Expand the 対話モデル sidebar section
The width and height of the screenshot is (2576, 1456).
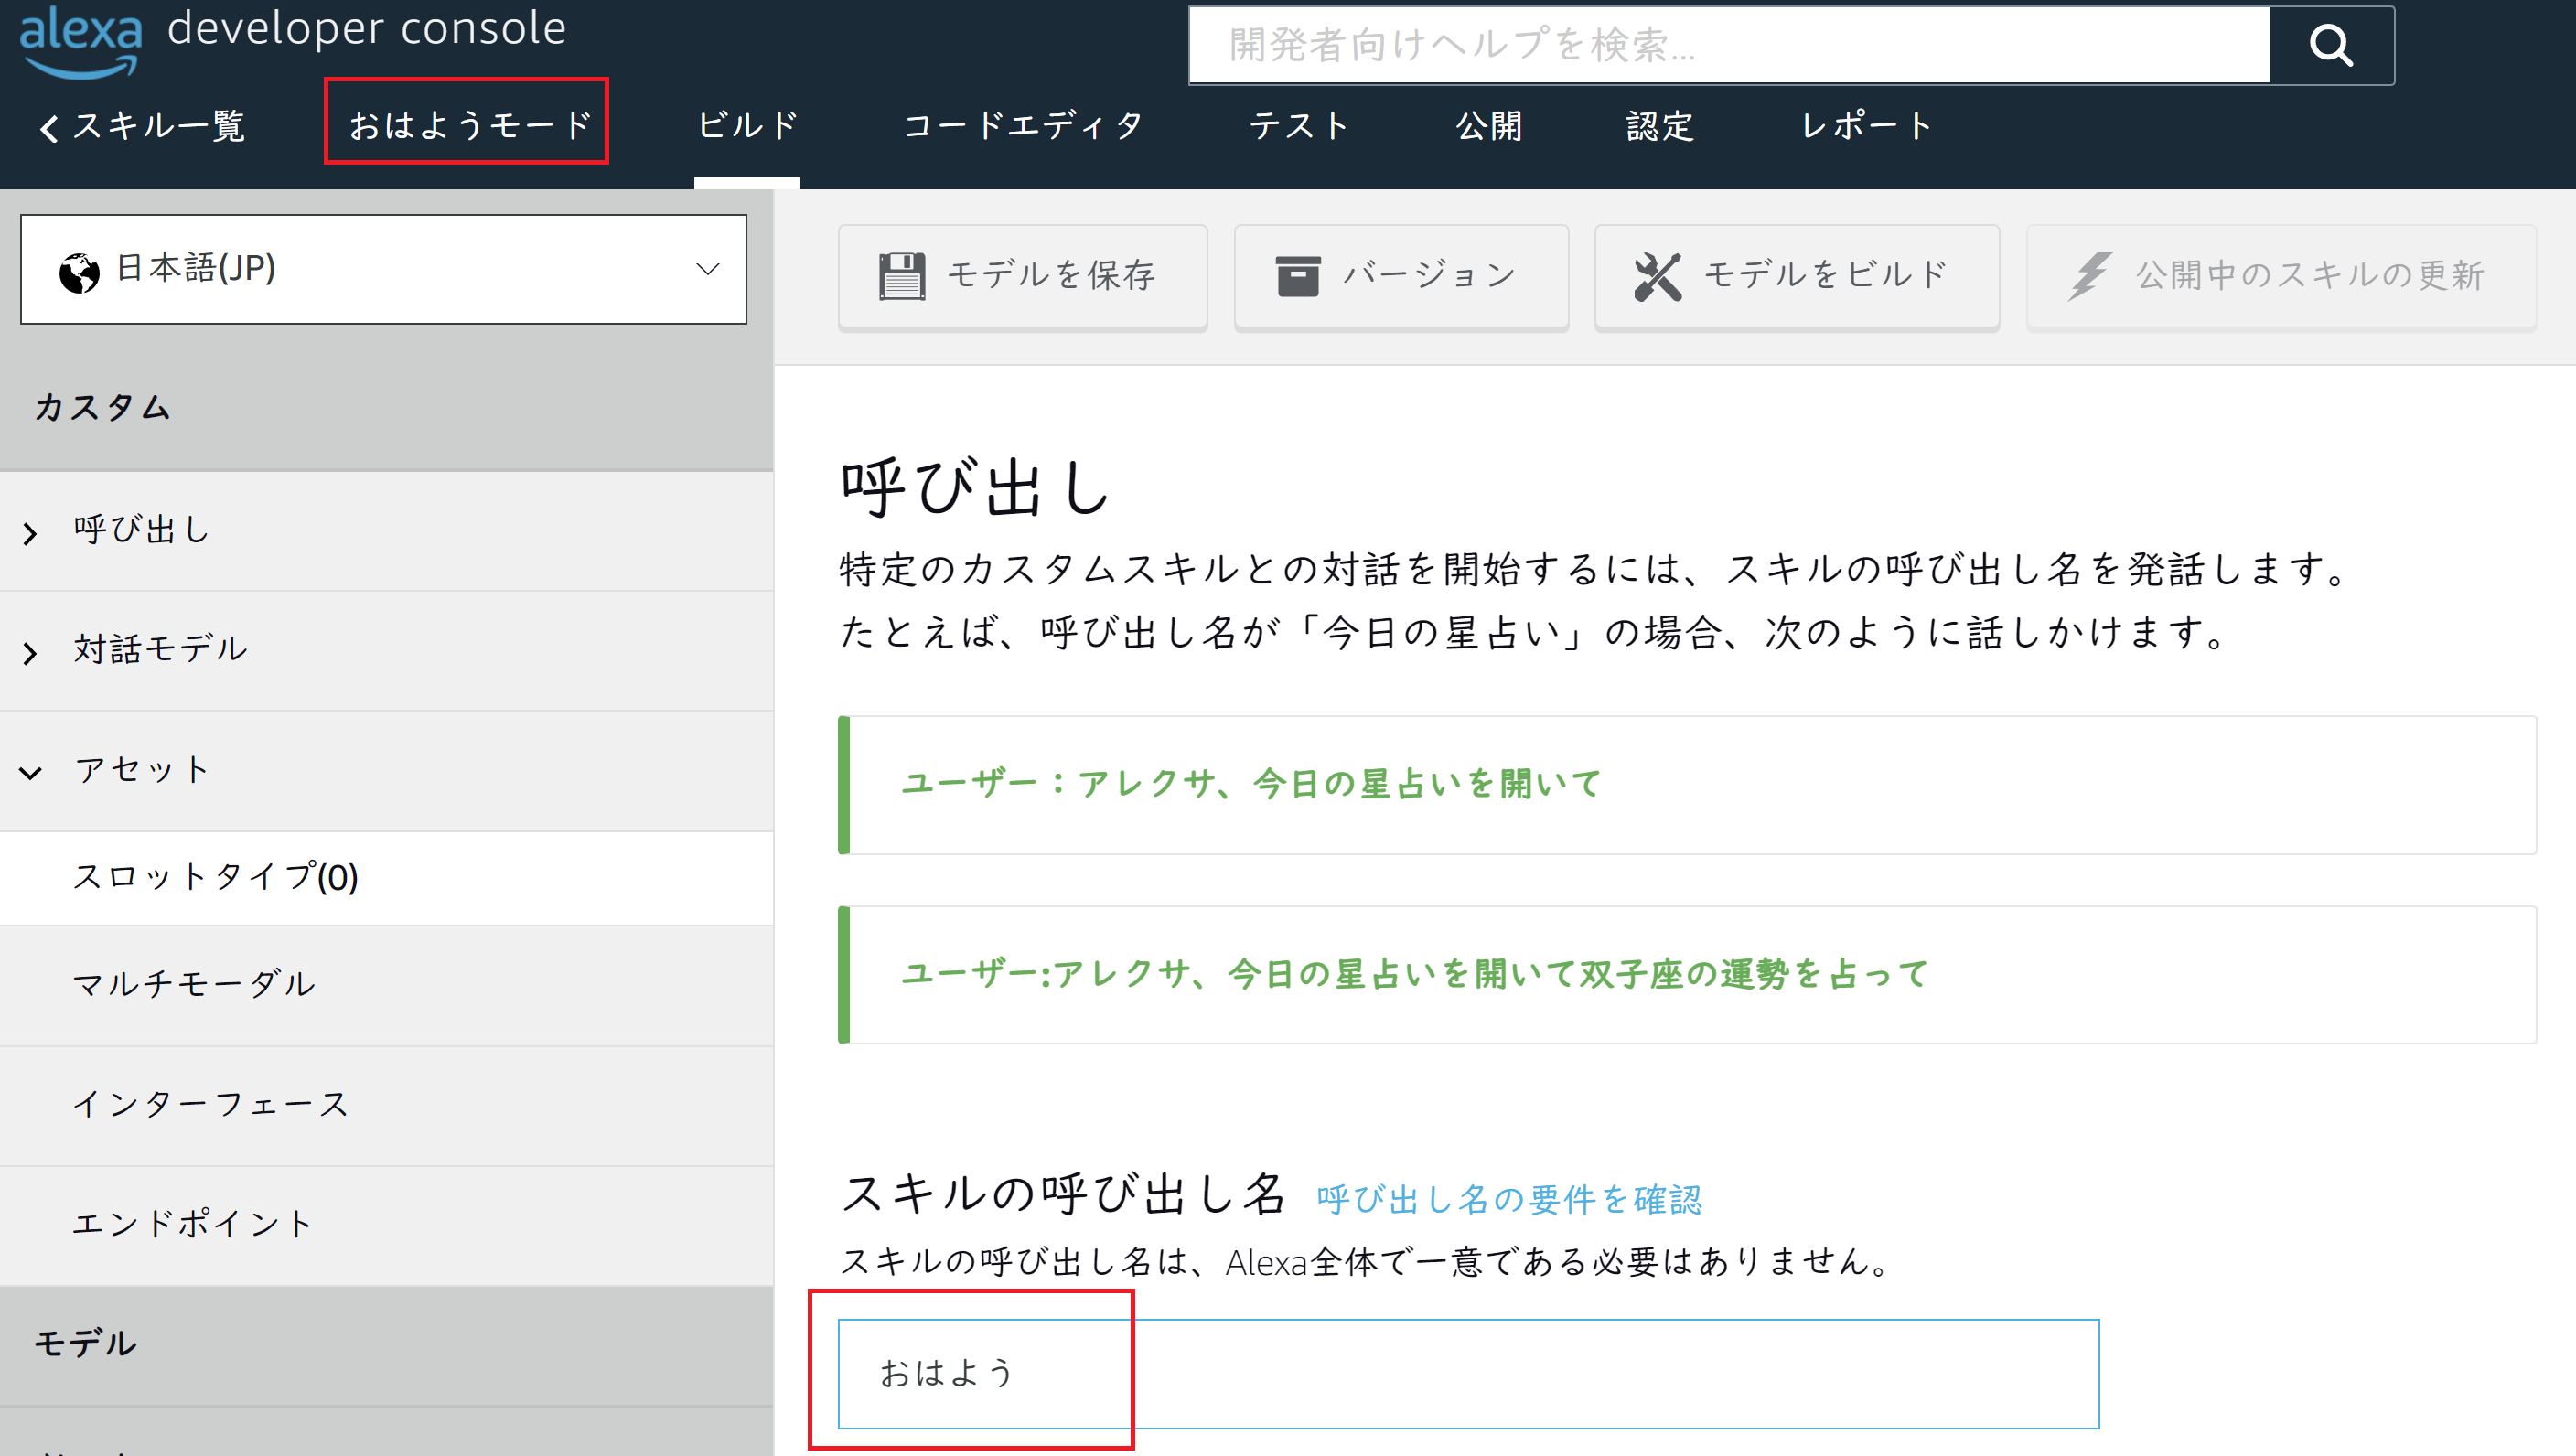click(x=160, y=650)
